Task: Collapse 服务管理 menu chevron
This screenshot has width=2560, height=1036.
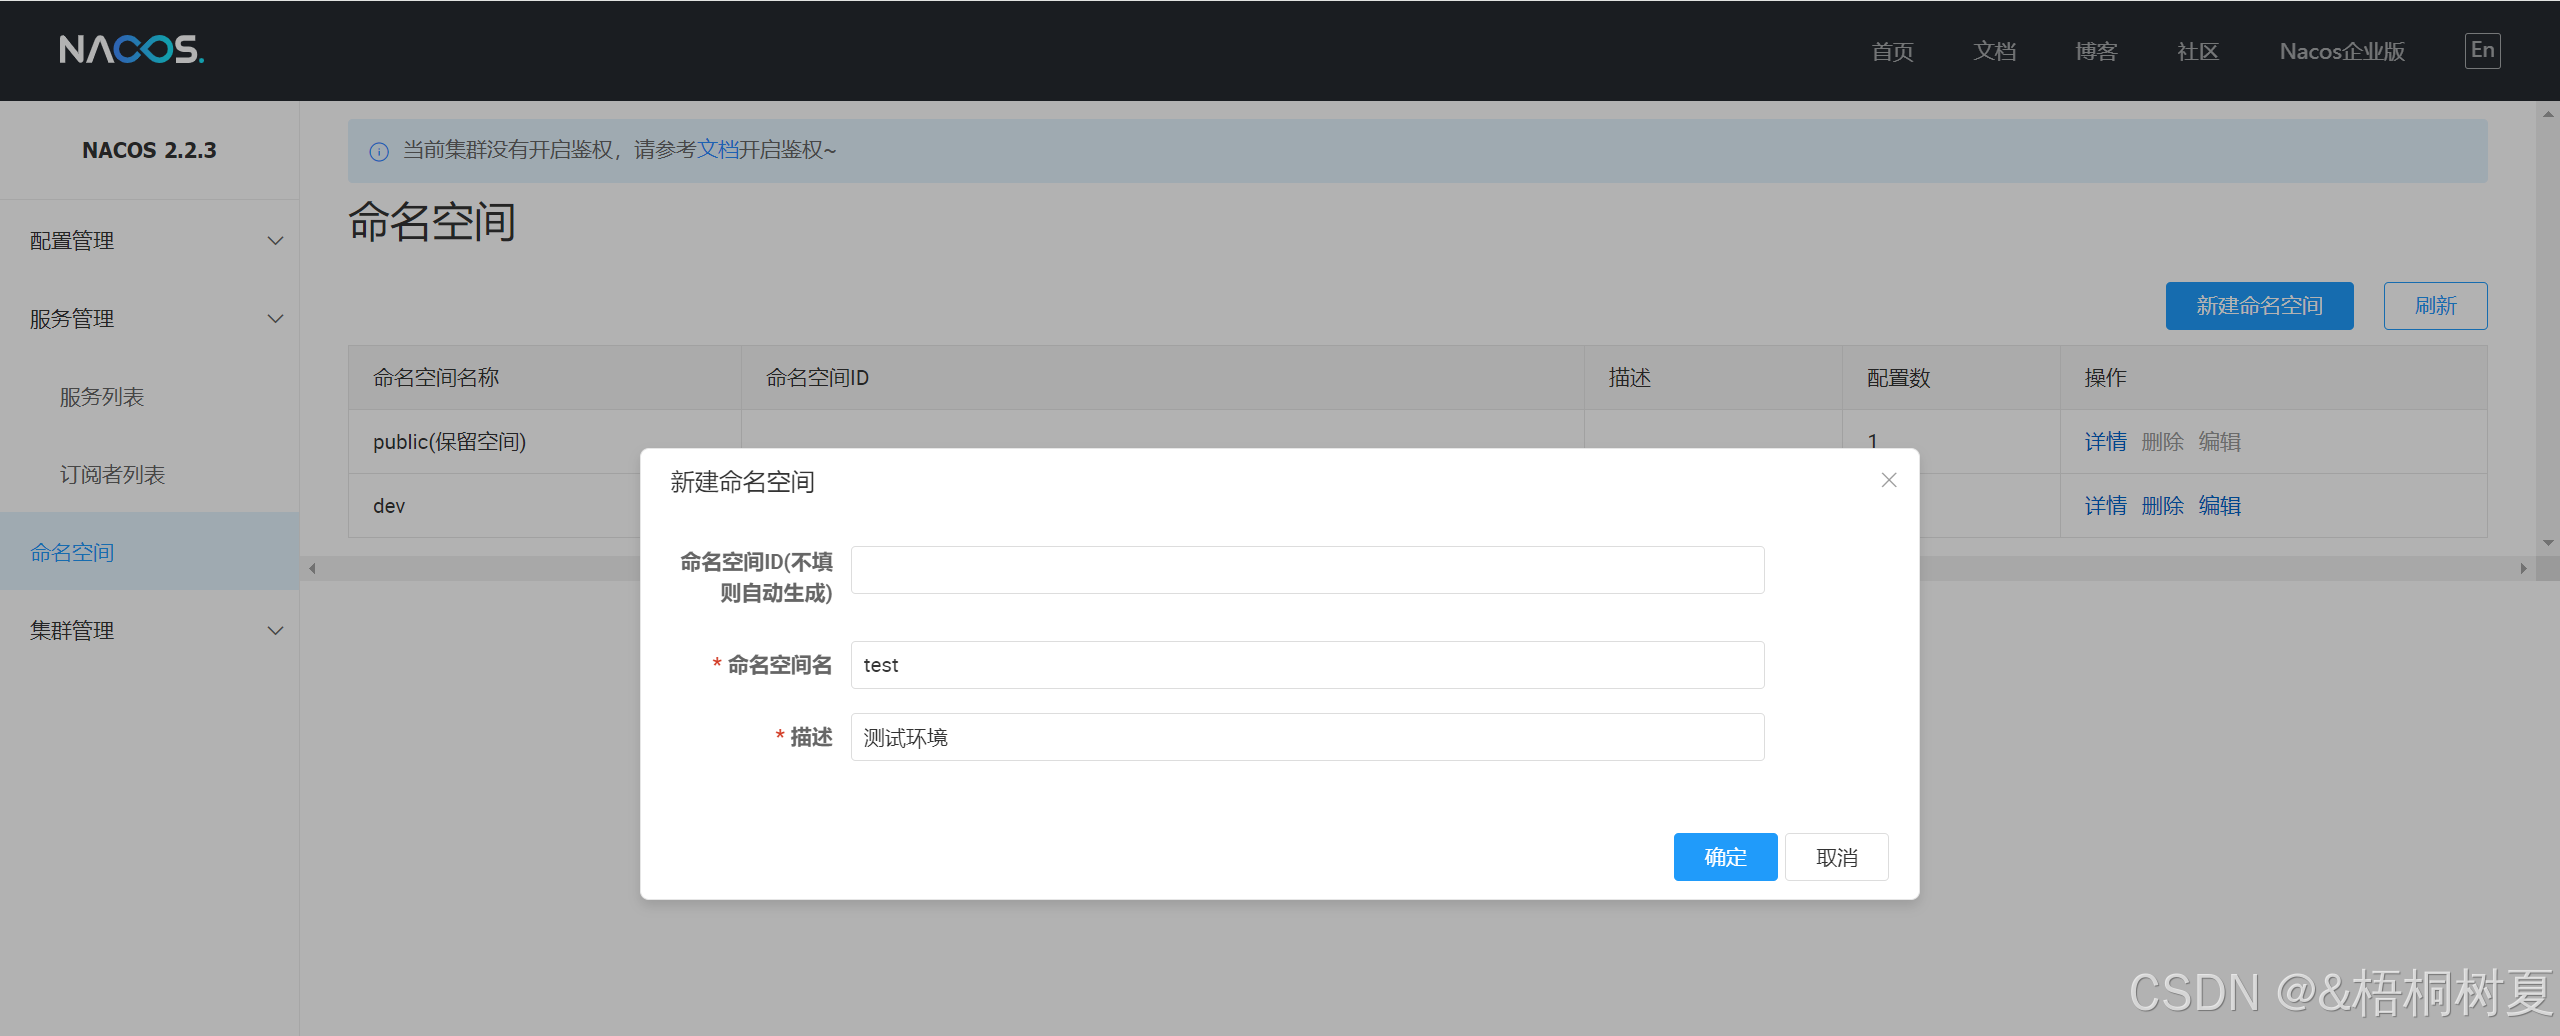Action: coord(276,319)
